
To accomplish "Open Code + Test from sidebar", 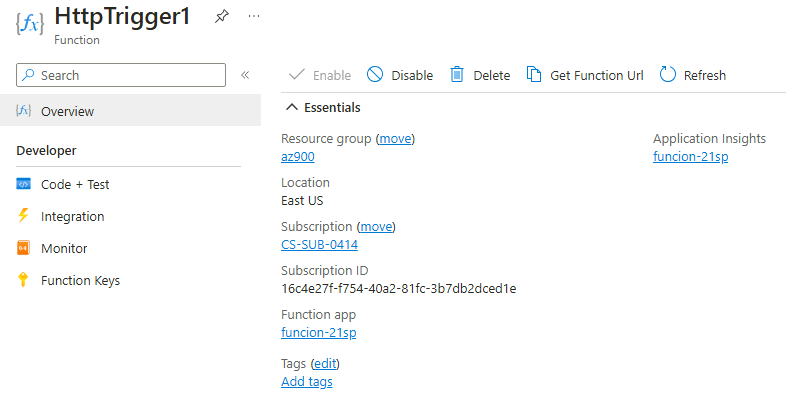I will click(75, 184).
